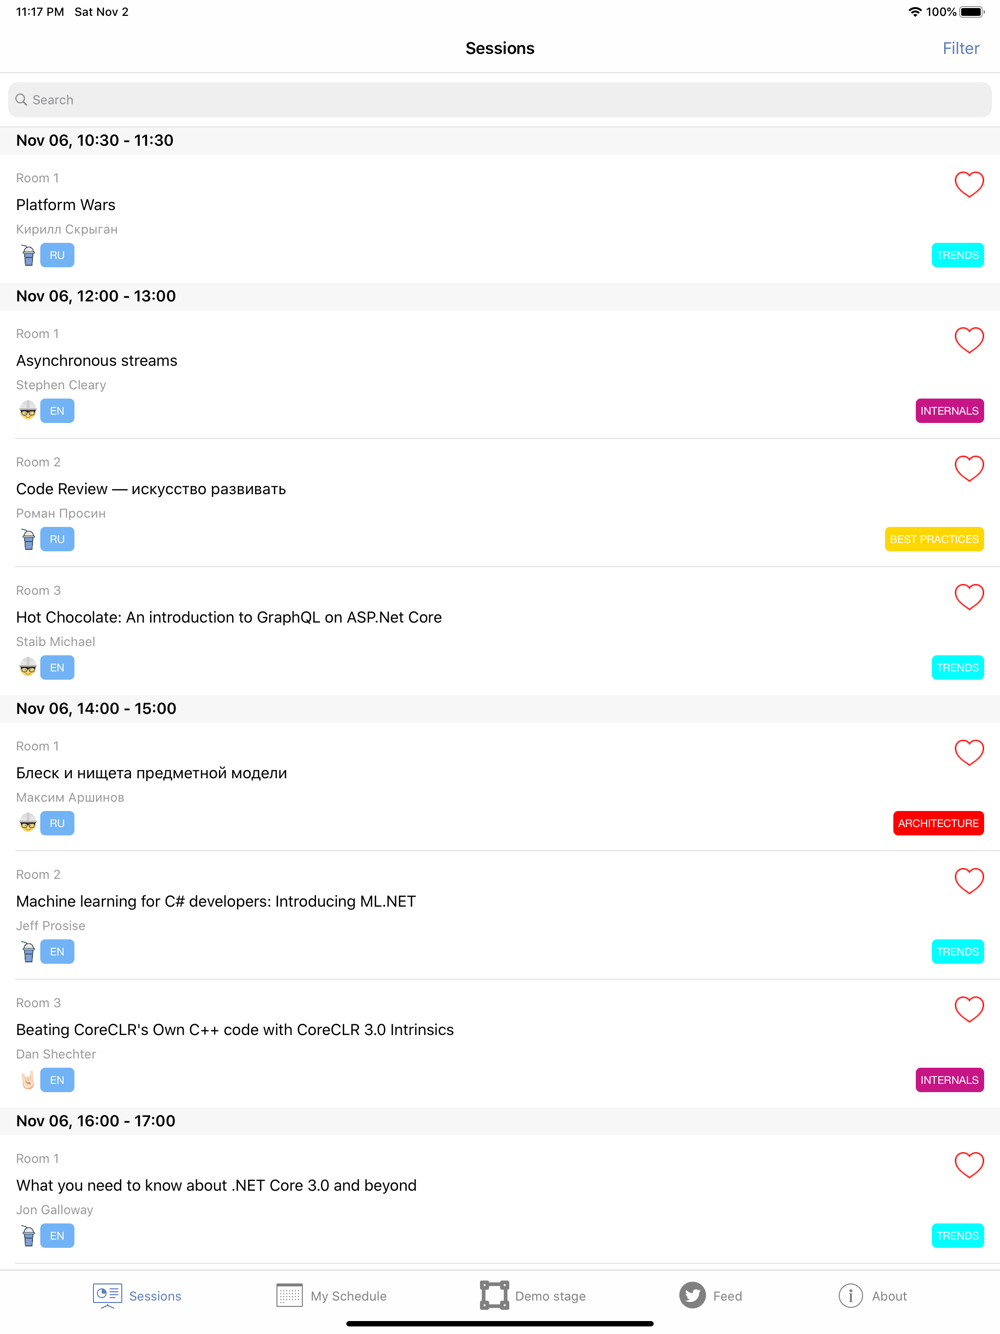The width and height of the screenshot is (1000, 1334).
Task: Open the Beating CoreCLR's Own C++ session
Action: tap(235, 1030)
